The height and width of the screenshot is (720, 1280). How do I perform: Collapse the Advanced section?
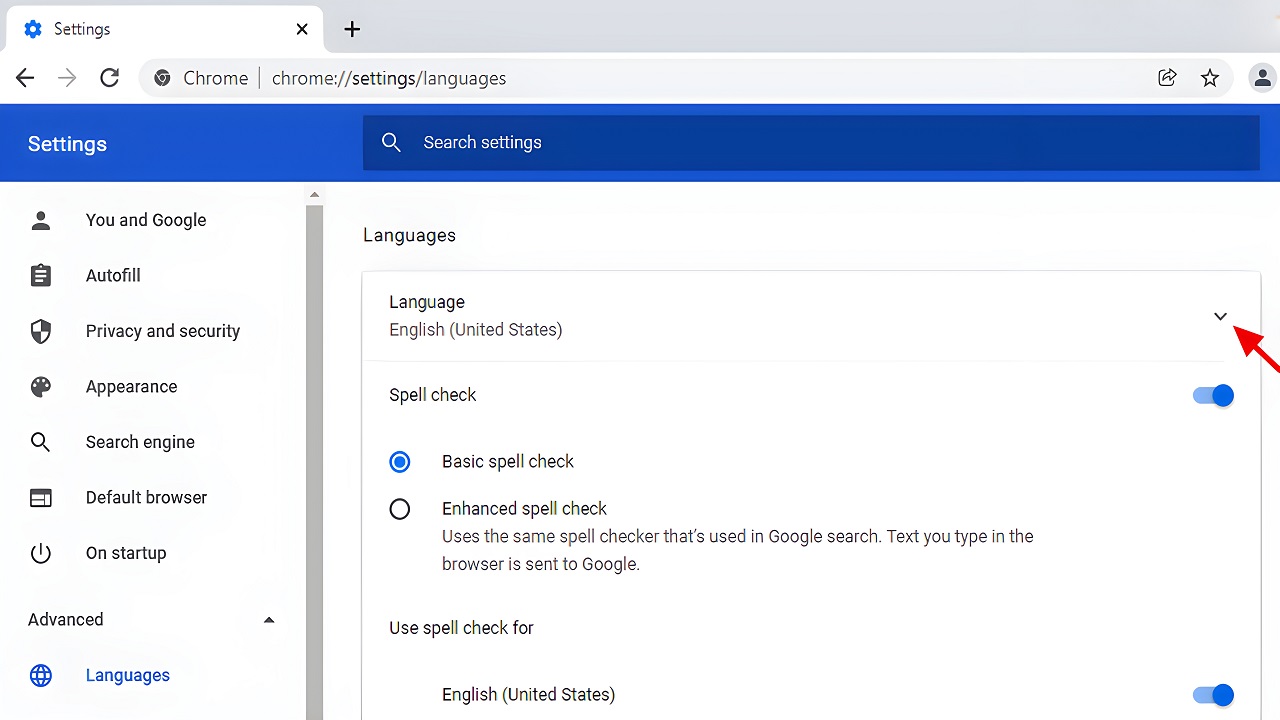click(269, 620)
